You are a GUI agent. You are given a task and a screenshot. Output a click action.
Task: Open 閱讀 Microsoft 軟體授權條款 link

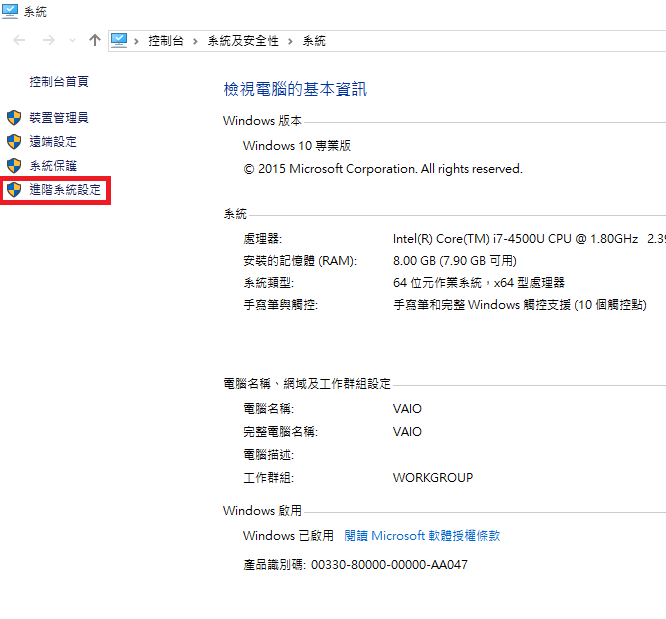coord(422,535)
